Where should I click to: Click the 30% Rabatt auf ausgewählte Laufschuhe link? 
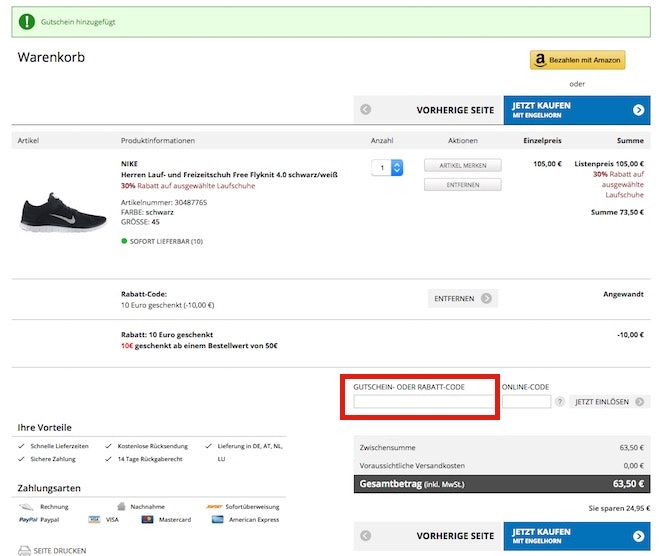click(188, 185)
